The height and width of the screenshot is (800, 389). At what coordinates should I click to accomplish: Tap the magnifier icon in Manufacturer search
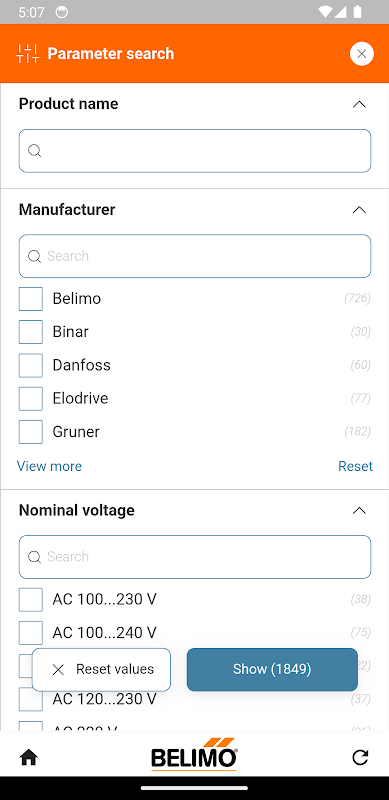click(34, 256)
